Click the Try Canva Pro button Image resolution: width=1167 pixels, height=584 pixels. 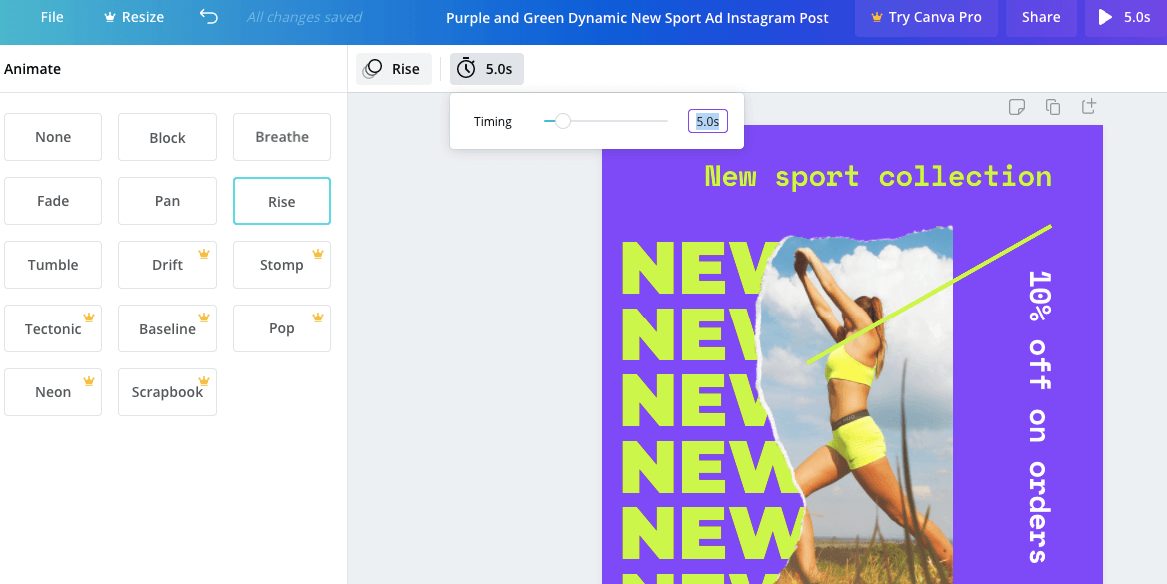[x=926, y=18]
